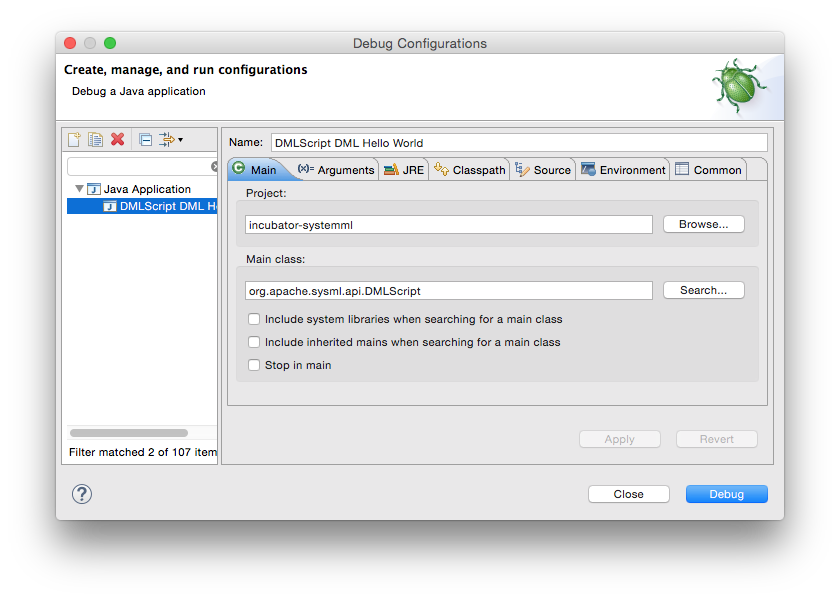Collapse the Java Application tree node
The height and width of the screenshot is (600, 840).
80,189
